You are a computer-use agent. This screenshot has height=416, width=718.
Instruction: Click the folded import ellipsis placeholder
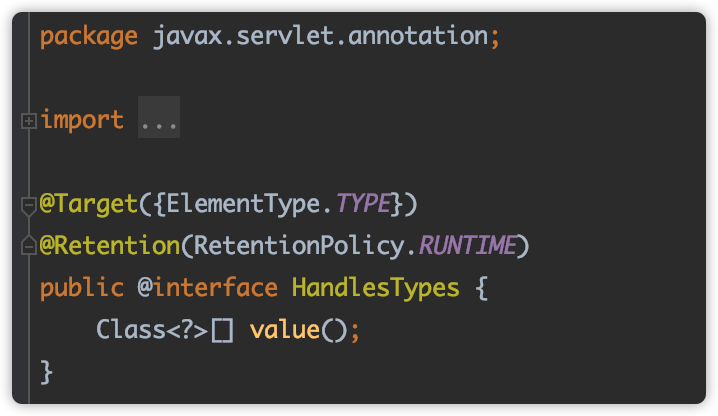(x=158, y=121)
